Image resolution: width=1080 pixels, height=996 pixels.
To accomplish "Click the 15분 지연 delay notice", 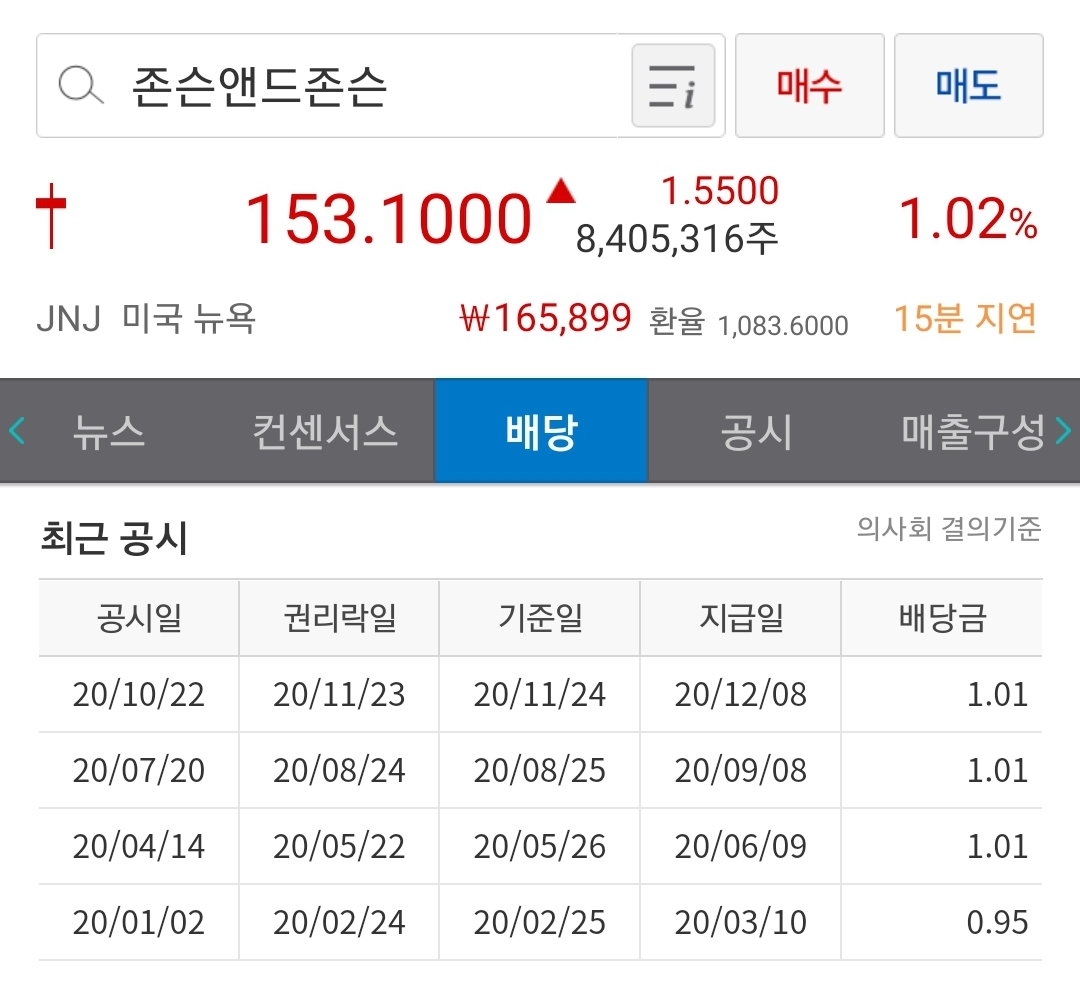I will (x=965, y=318).
